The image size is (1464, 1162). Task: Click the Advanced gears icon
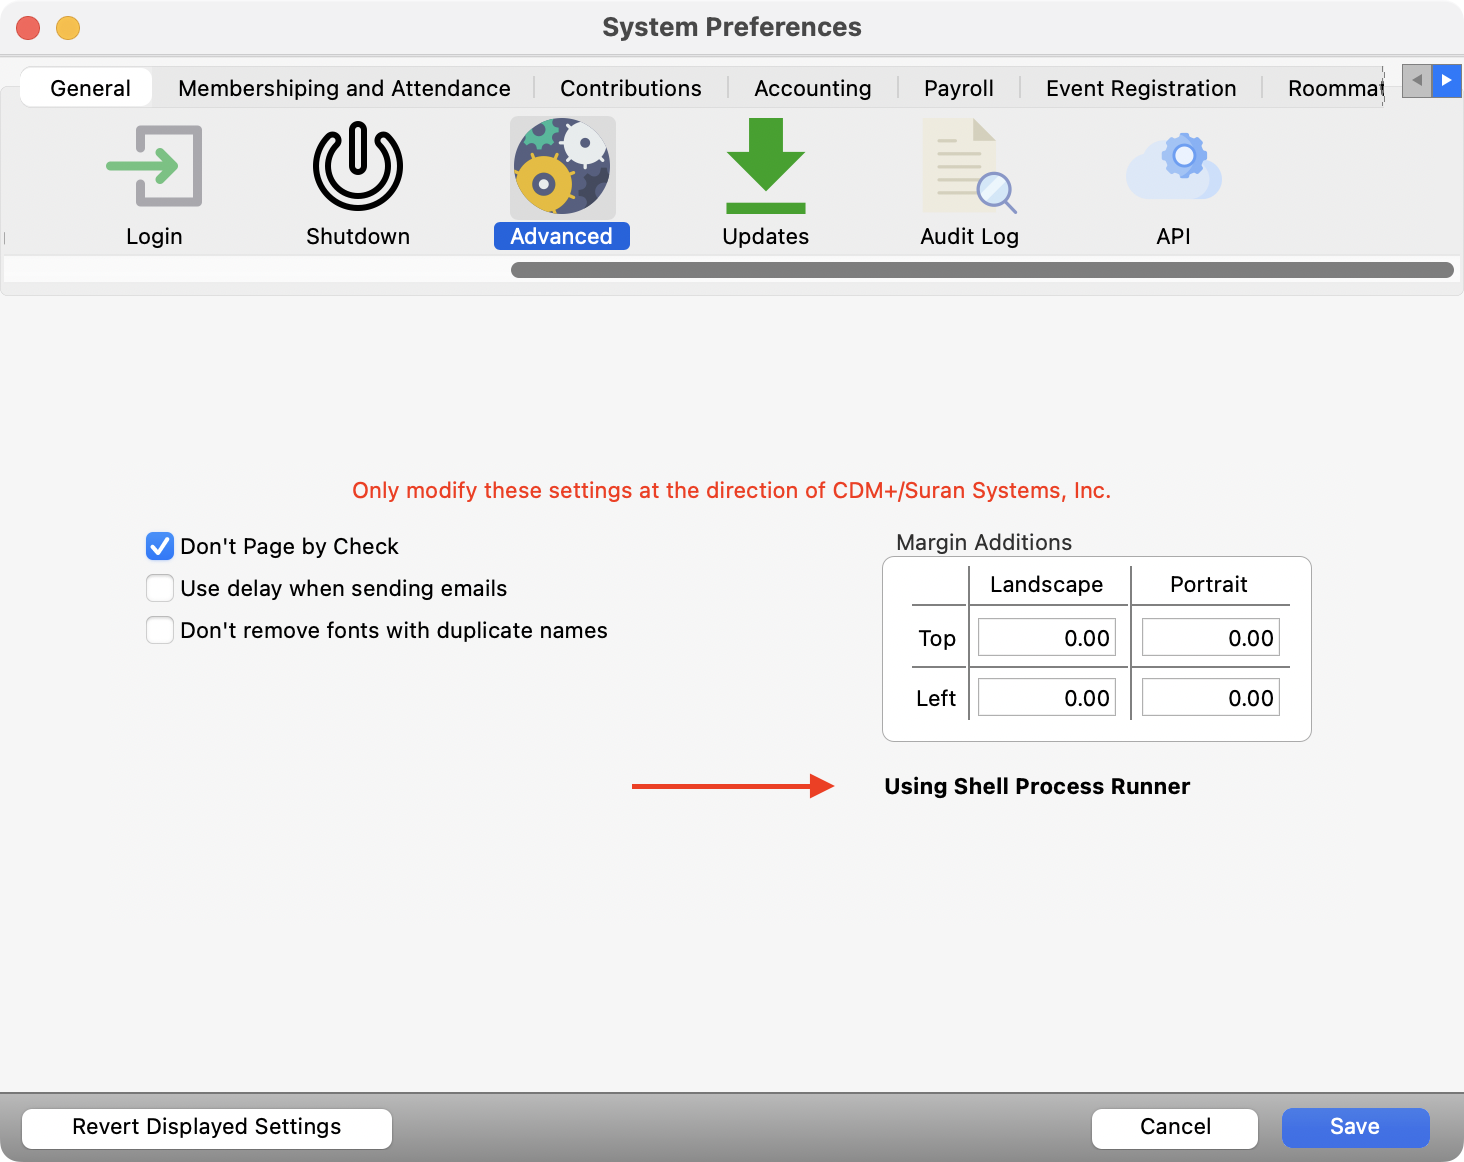tap(561, 167)
